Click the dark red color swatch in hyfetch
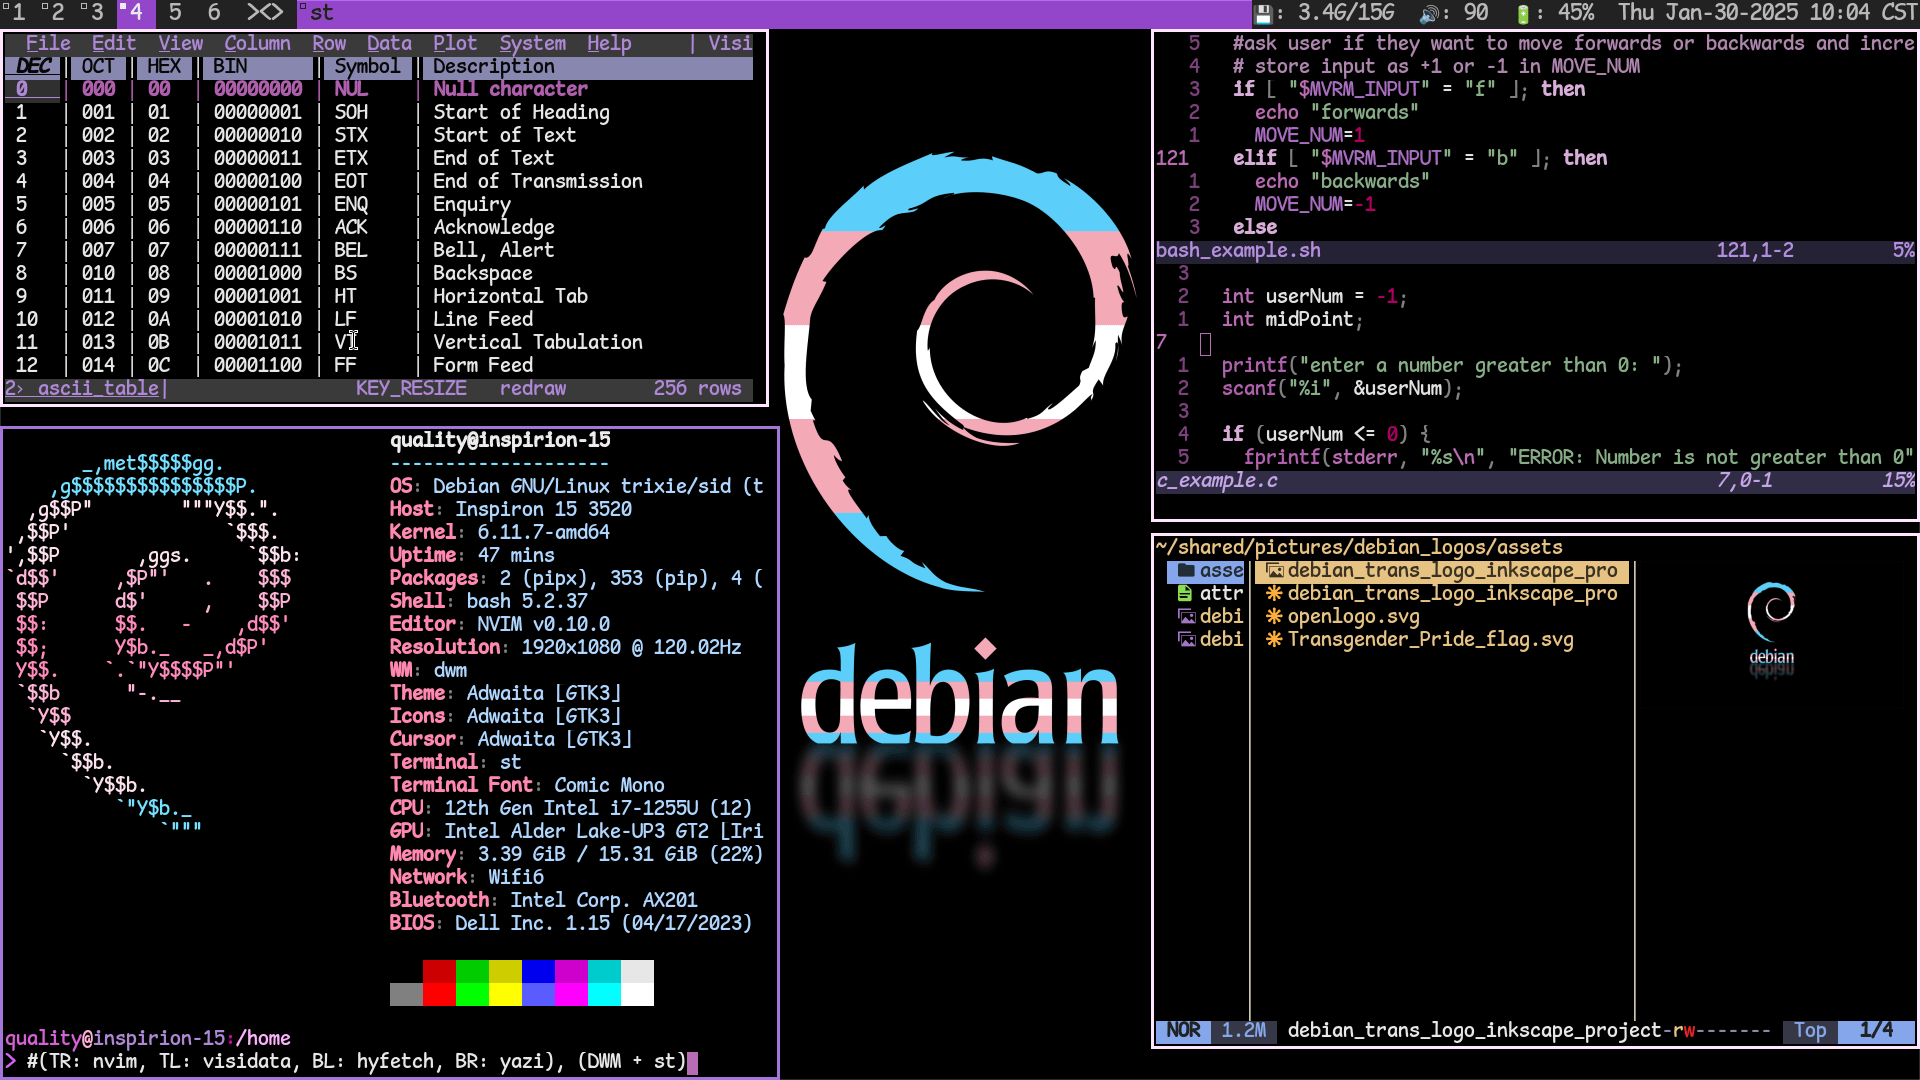 click(439, 971)
